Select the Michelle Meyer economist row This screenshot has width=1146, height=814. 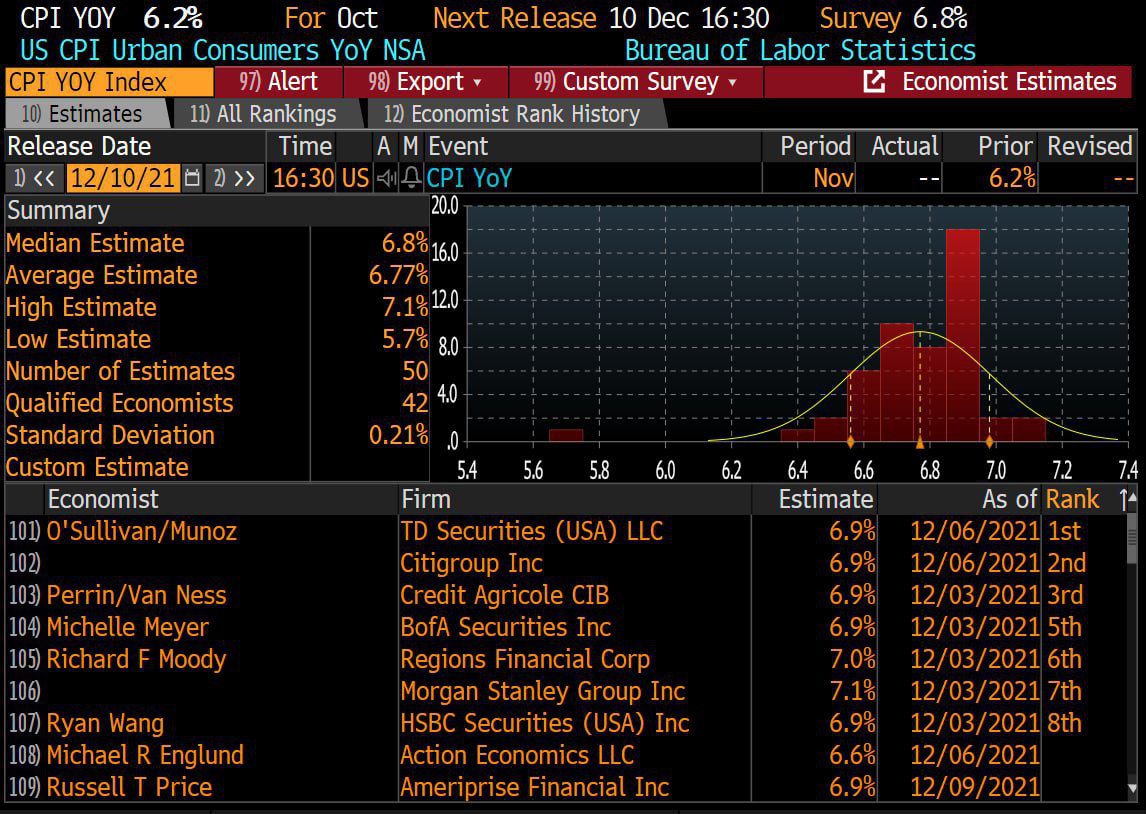[x=567, y=628]
